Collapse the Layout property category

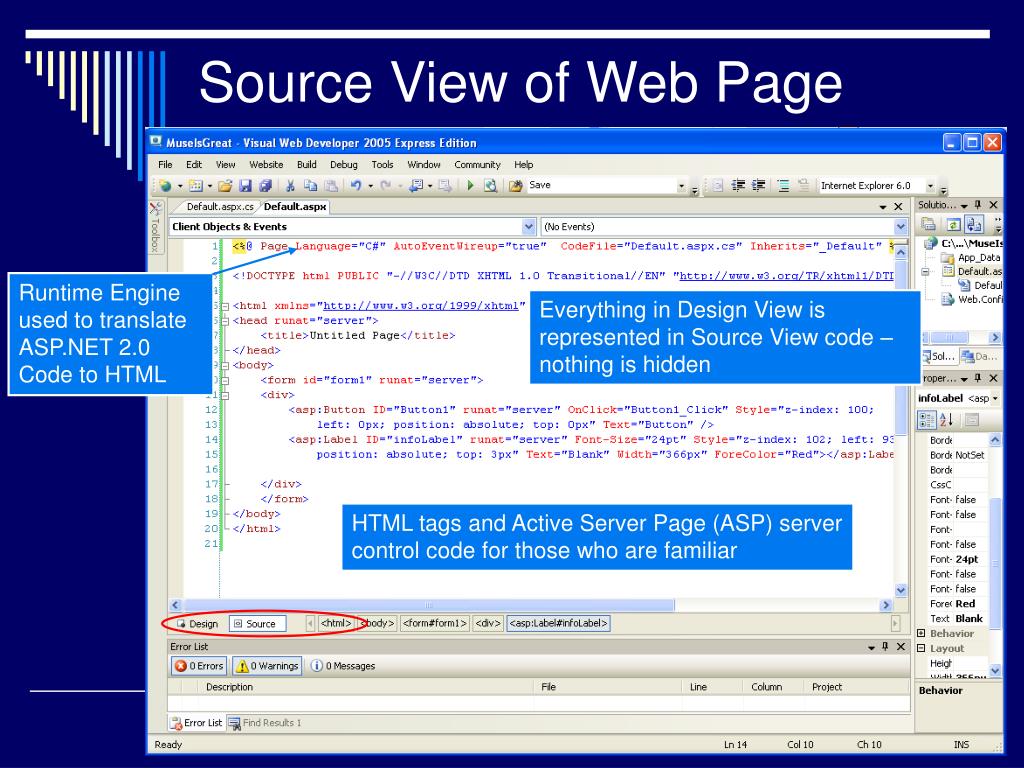921,648
